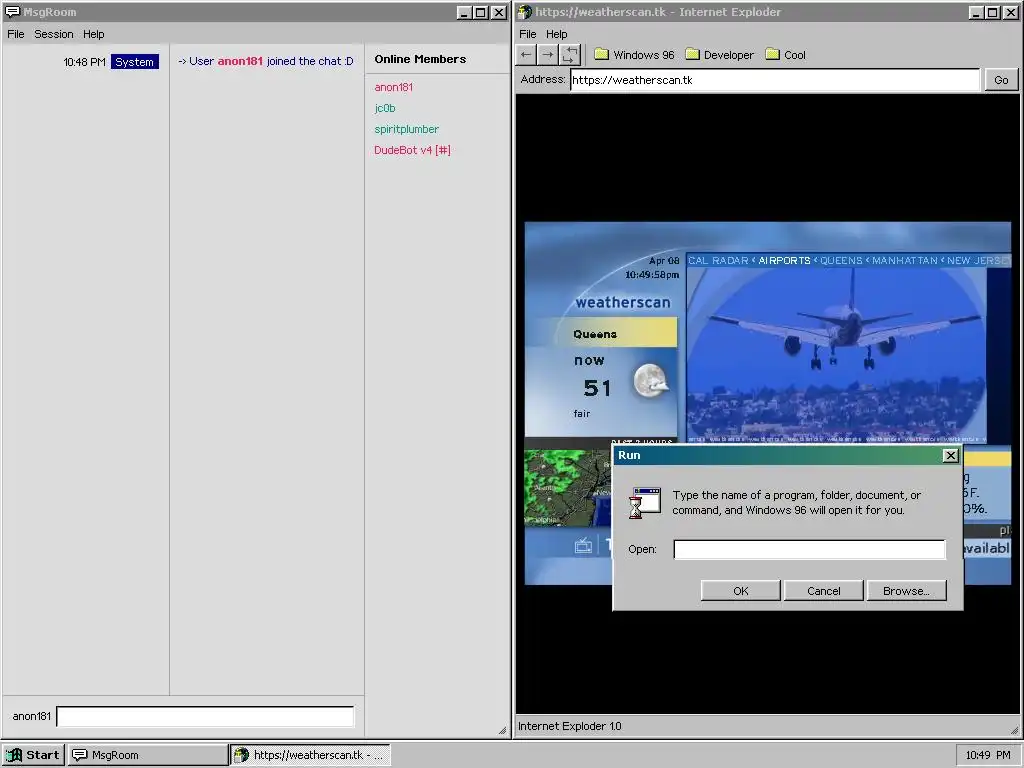This screenshot has width=1024, height=768.
Task: Open File menu in Internet Exploder
Action: pos(528,34)
